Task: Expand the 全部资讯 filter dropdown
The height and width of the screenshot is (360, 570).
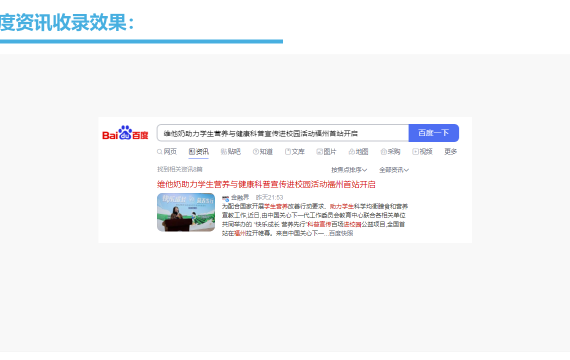Action: coord(394,170)
